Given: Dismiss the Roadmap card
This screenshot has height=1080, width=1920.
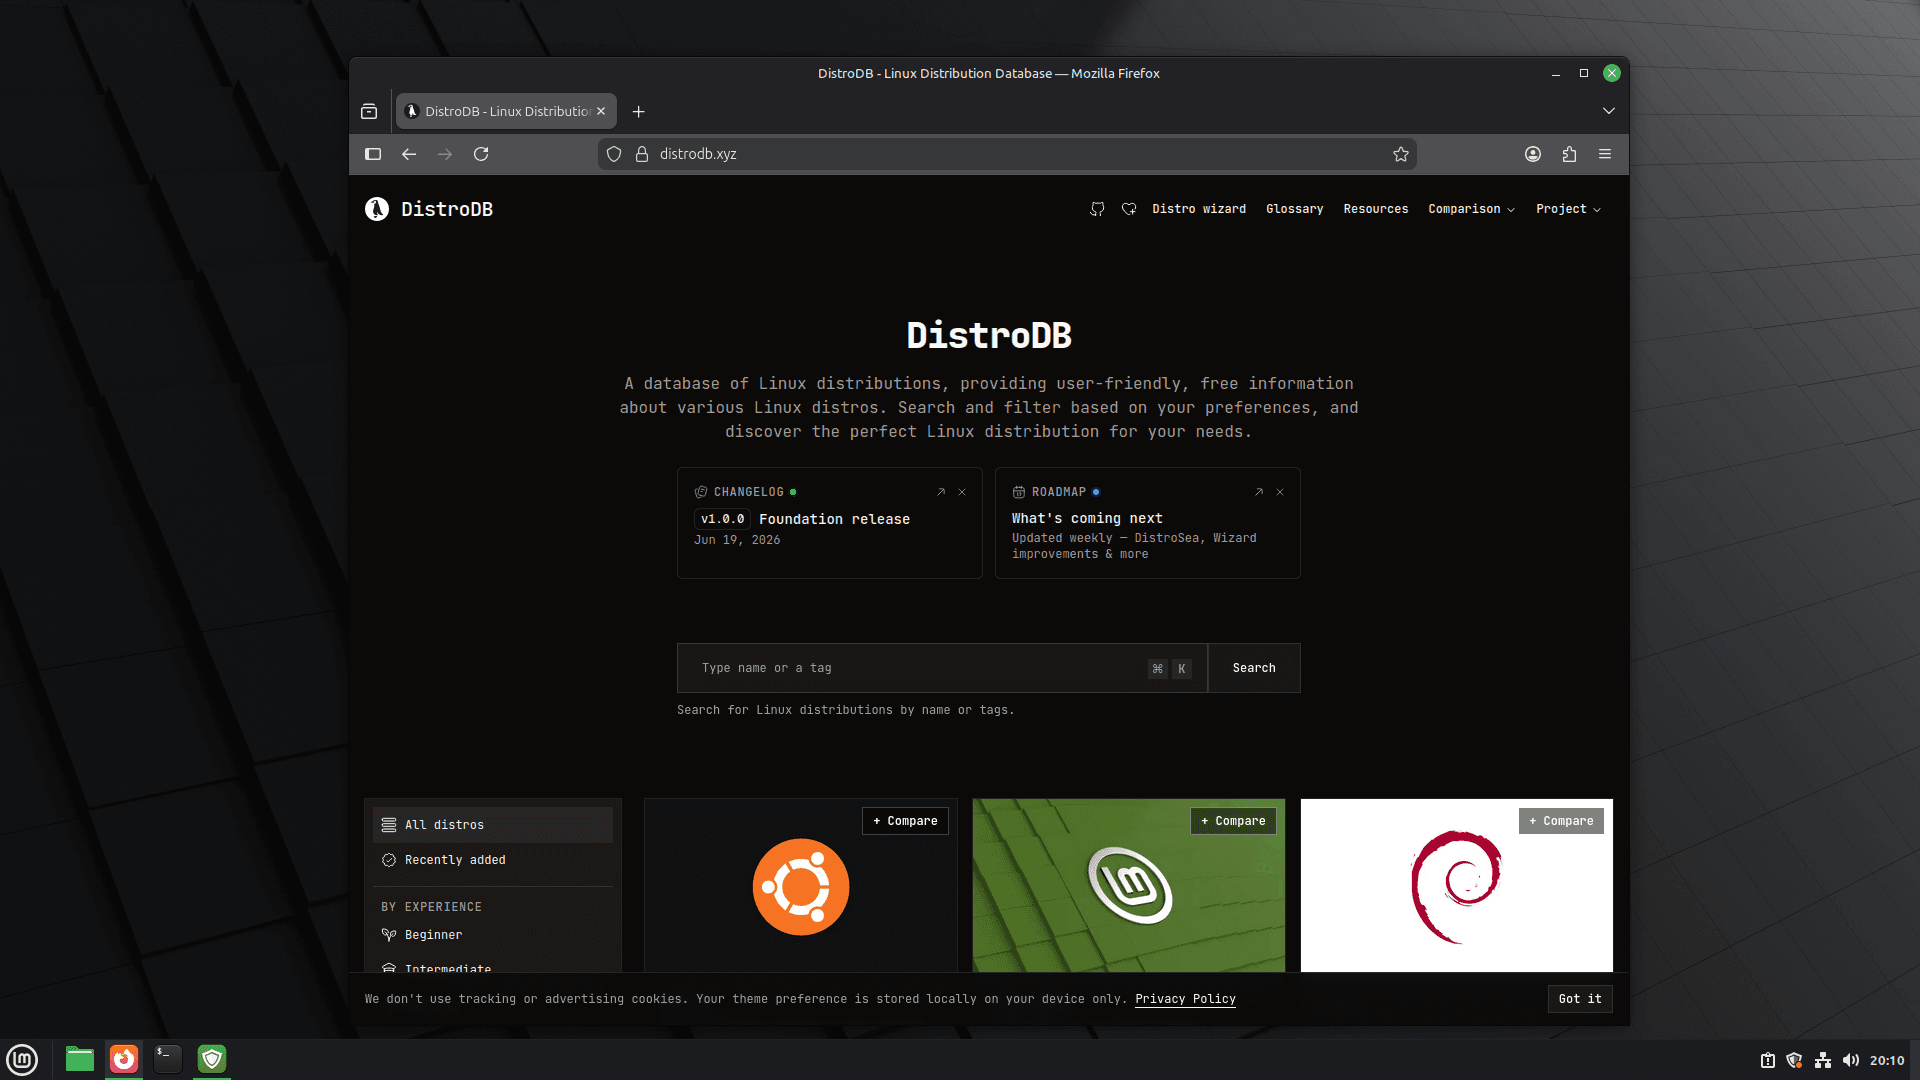Looking at the screenshot, I should click(x=1280, y=492).
